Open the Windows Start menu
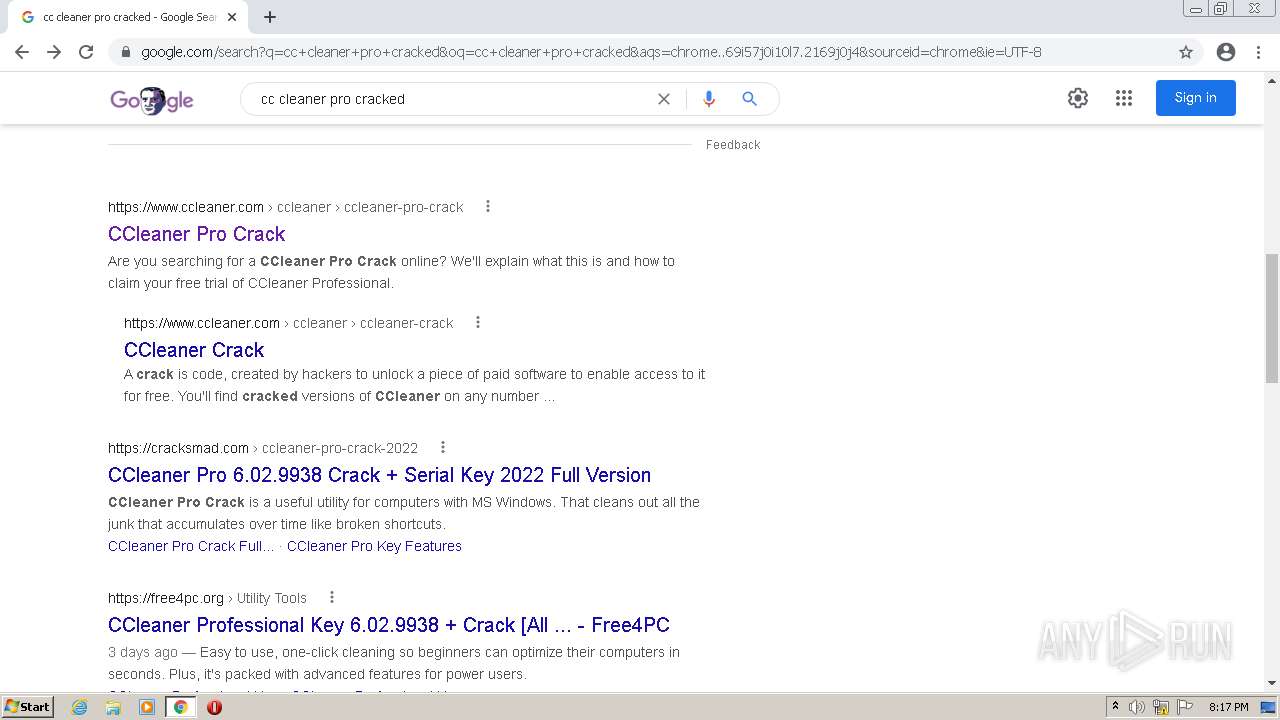Image resolution: width=1280 pixels, height=720 pixels. pyautogui.click(x=28, y=707)
